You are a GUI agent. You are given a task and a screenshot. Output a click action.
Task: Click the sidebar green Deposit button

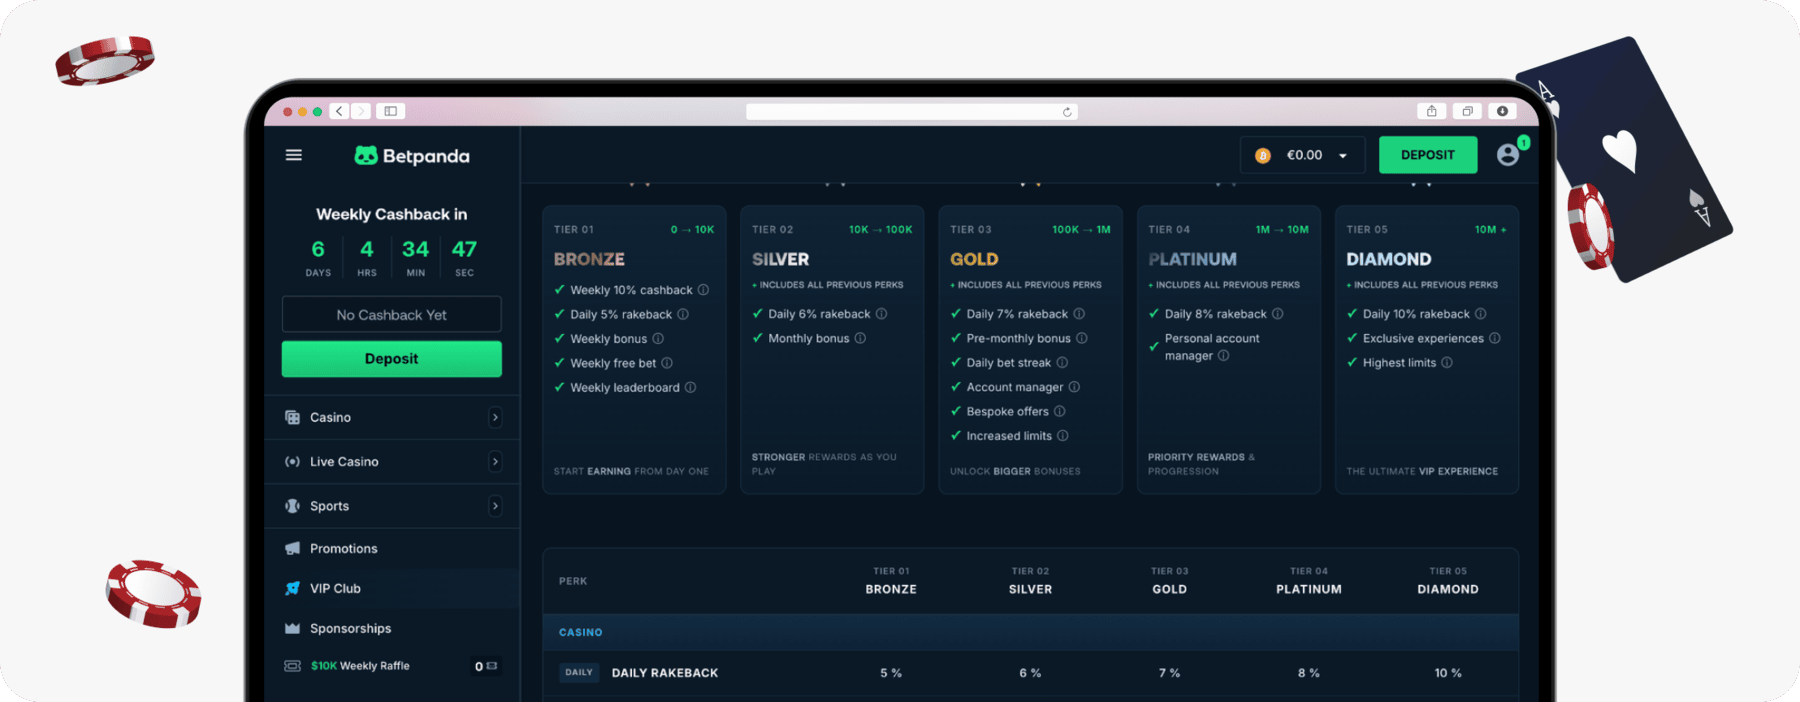pyautogui.click(x=391, y=359)
